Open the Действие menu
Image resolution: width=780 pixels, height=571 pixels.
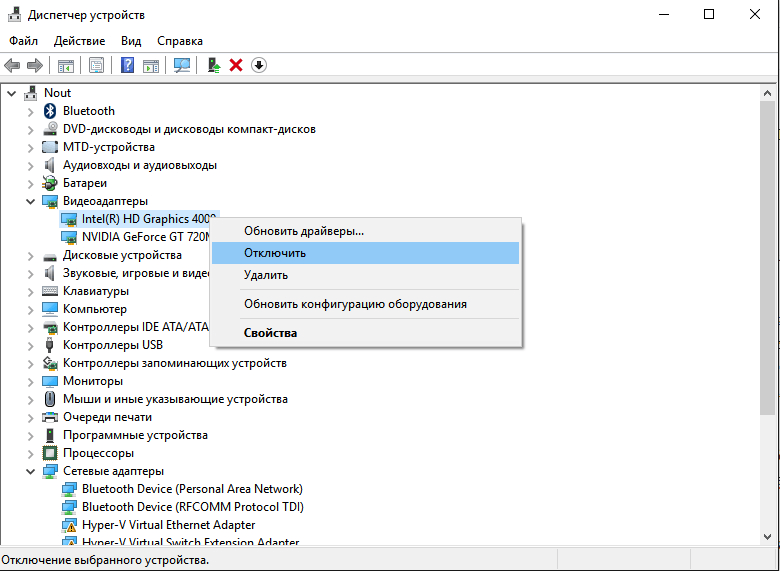pos(79,41)
